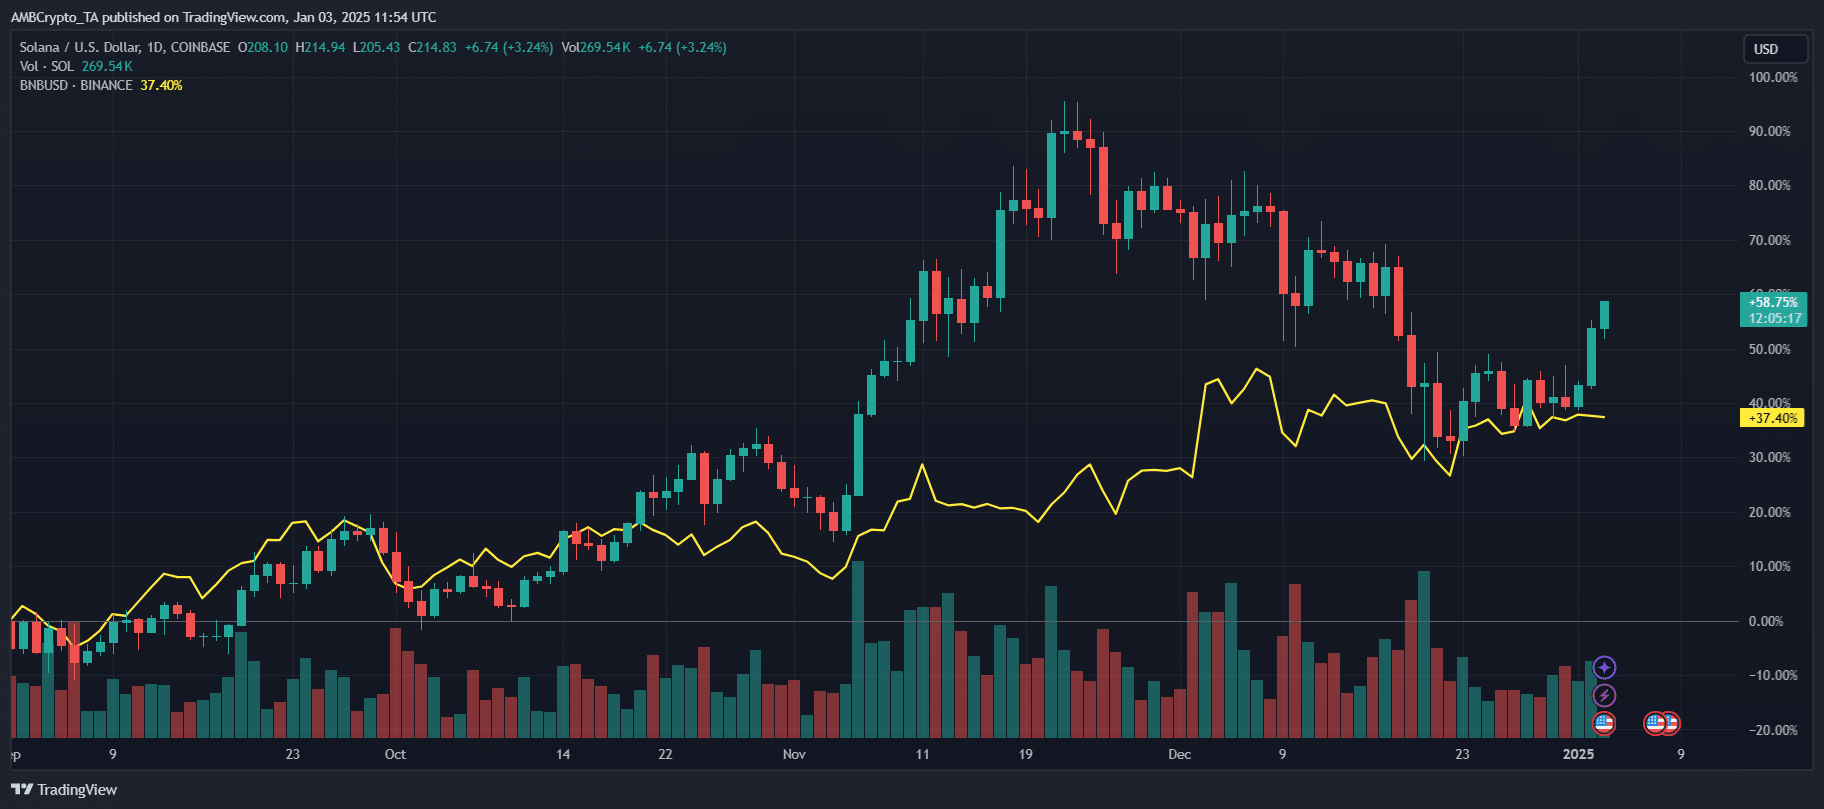Click the yellow +37.40% axis label
Screen dimensions: 1824x809
click(x=1773, y=418)
